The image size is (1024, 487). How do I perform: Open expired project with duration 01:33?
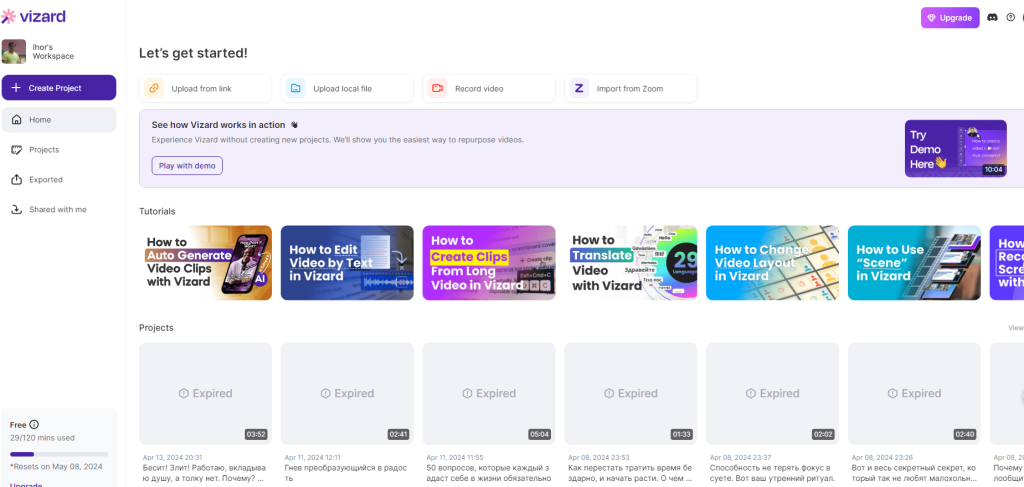(631, 394)
